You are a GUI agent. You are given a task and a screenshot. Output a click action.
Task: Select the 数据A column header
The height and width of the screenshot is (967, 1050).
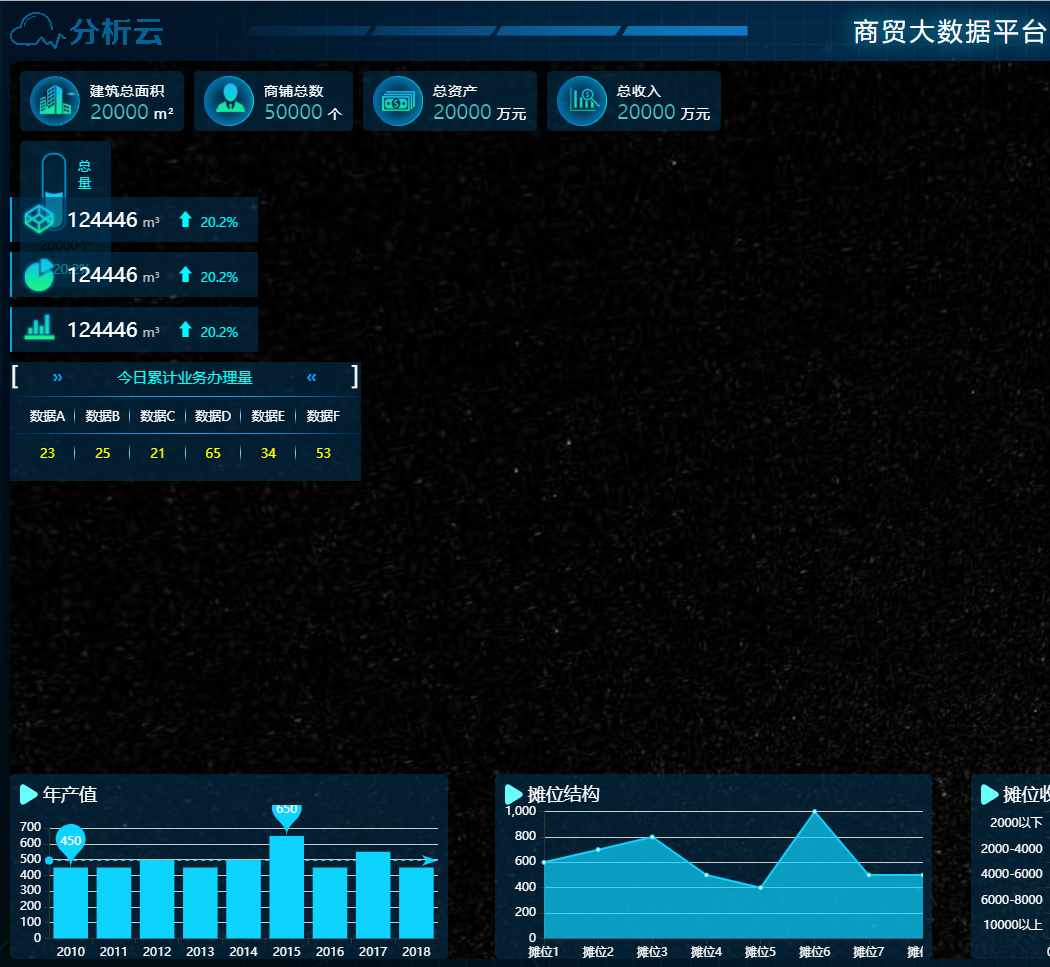(47, 417)
